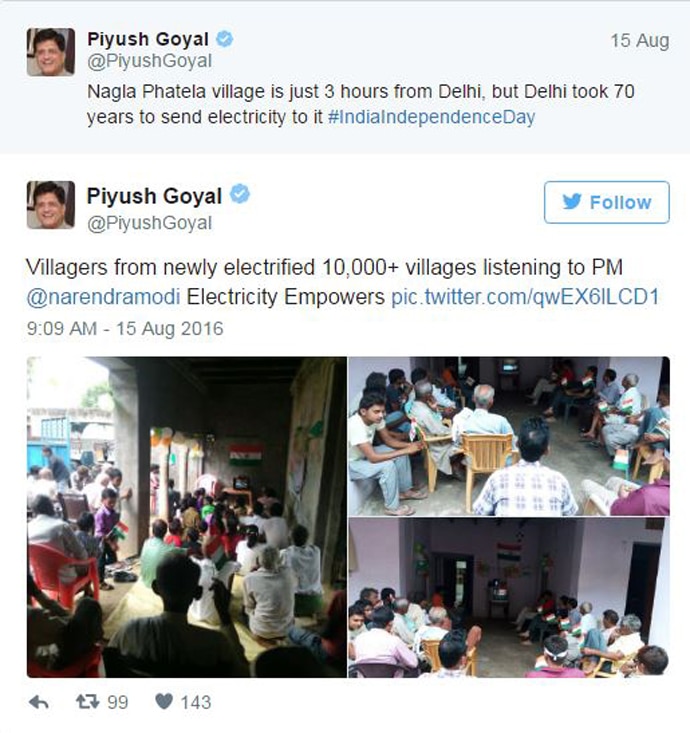Open pic.twitter.com/qwEX6ILCD1 link

tap(525, 297)
